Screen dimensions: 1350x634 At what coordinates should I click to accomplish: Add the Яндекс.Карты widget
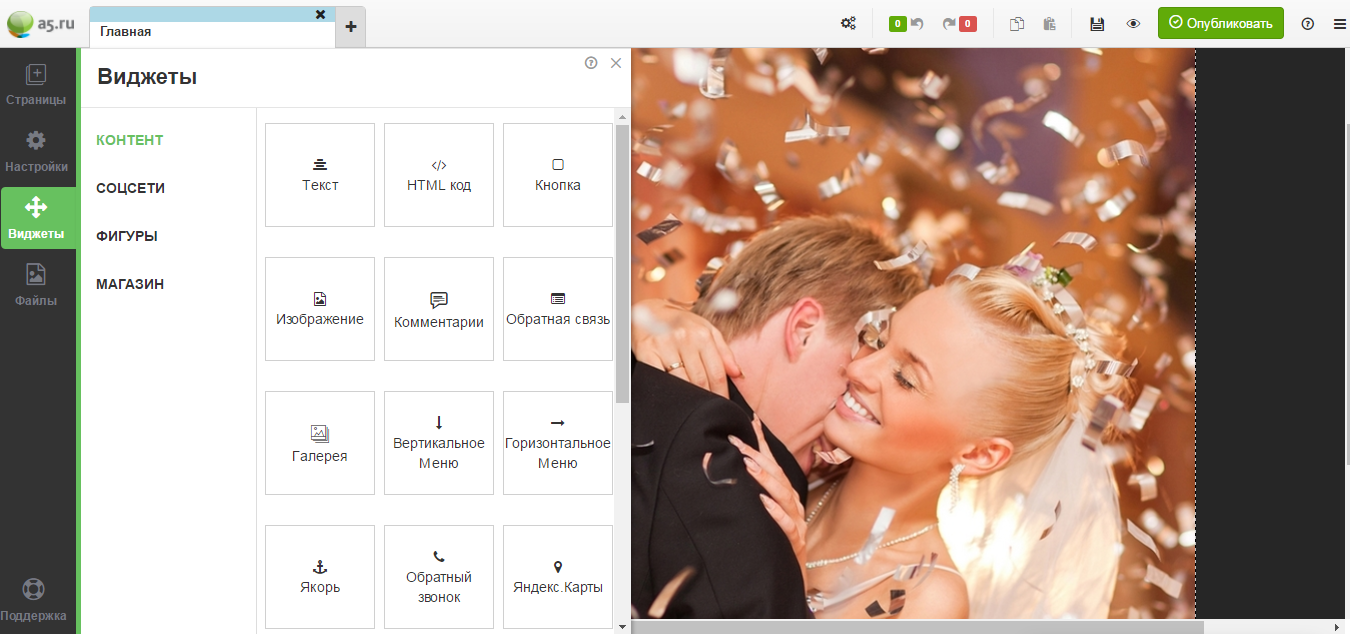pyautogui.click(x=558, y=577)
